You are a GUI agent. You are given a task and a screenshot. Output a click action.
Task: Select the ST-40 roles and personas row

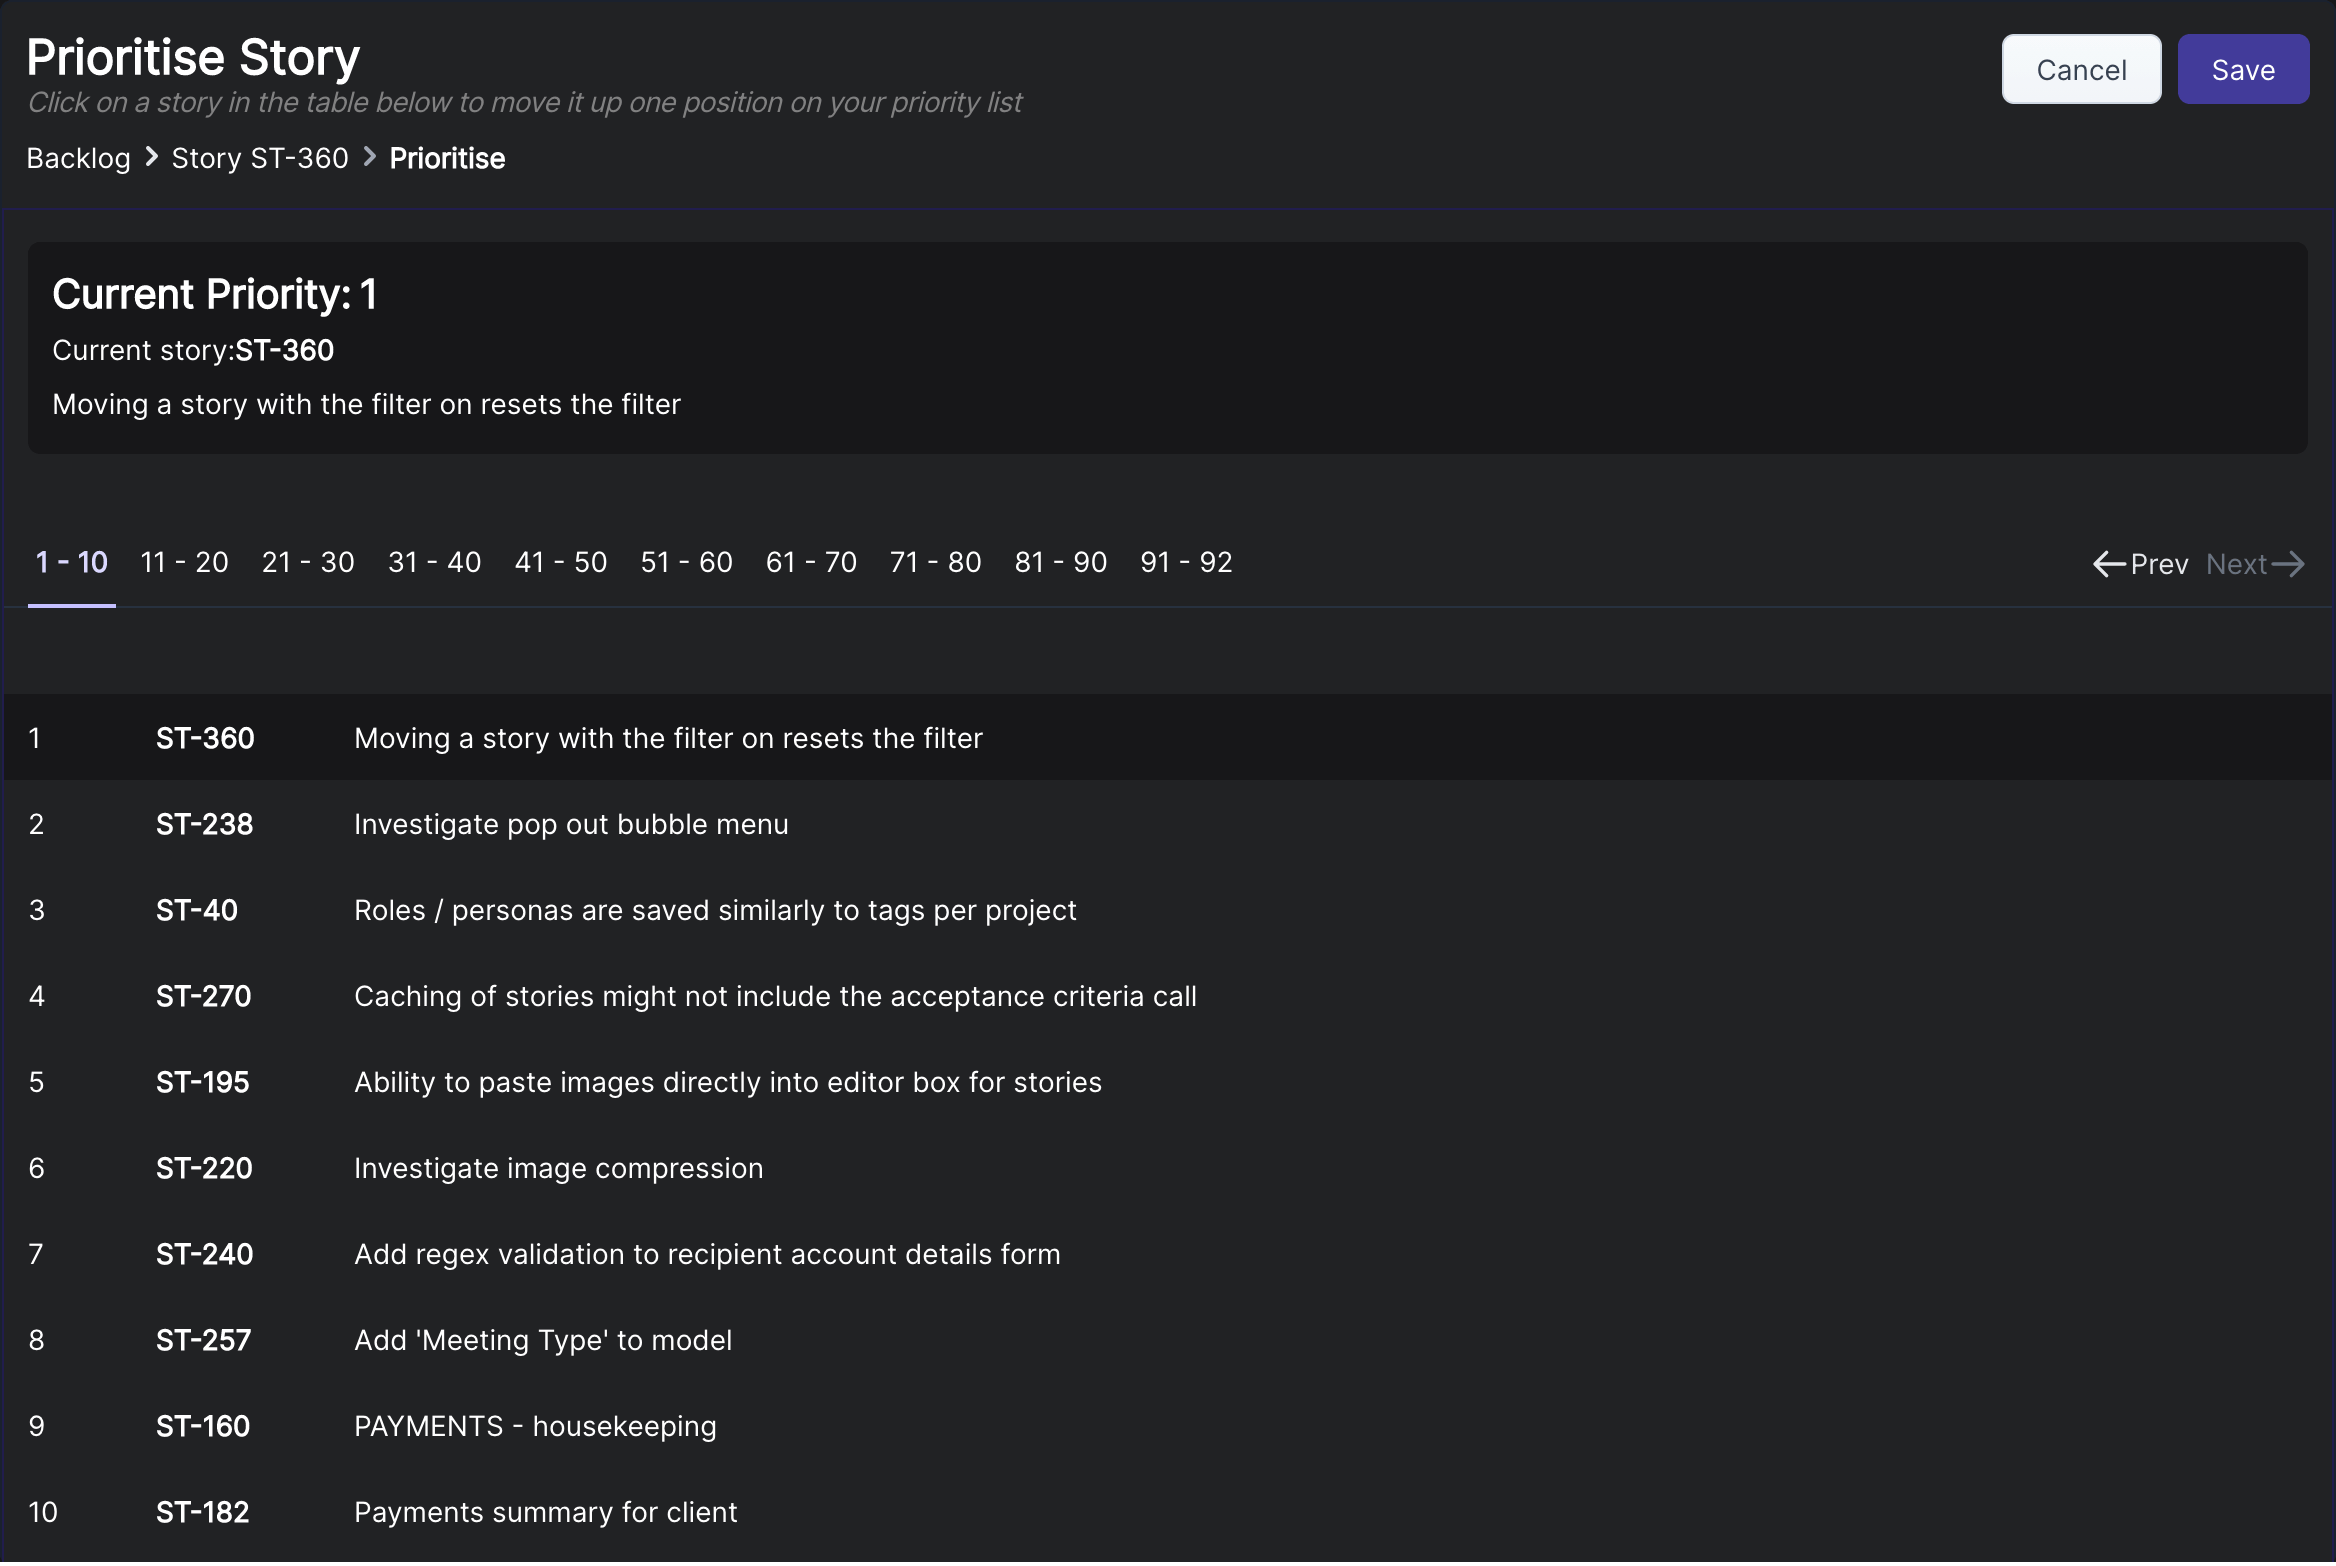click(714, 910)
